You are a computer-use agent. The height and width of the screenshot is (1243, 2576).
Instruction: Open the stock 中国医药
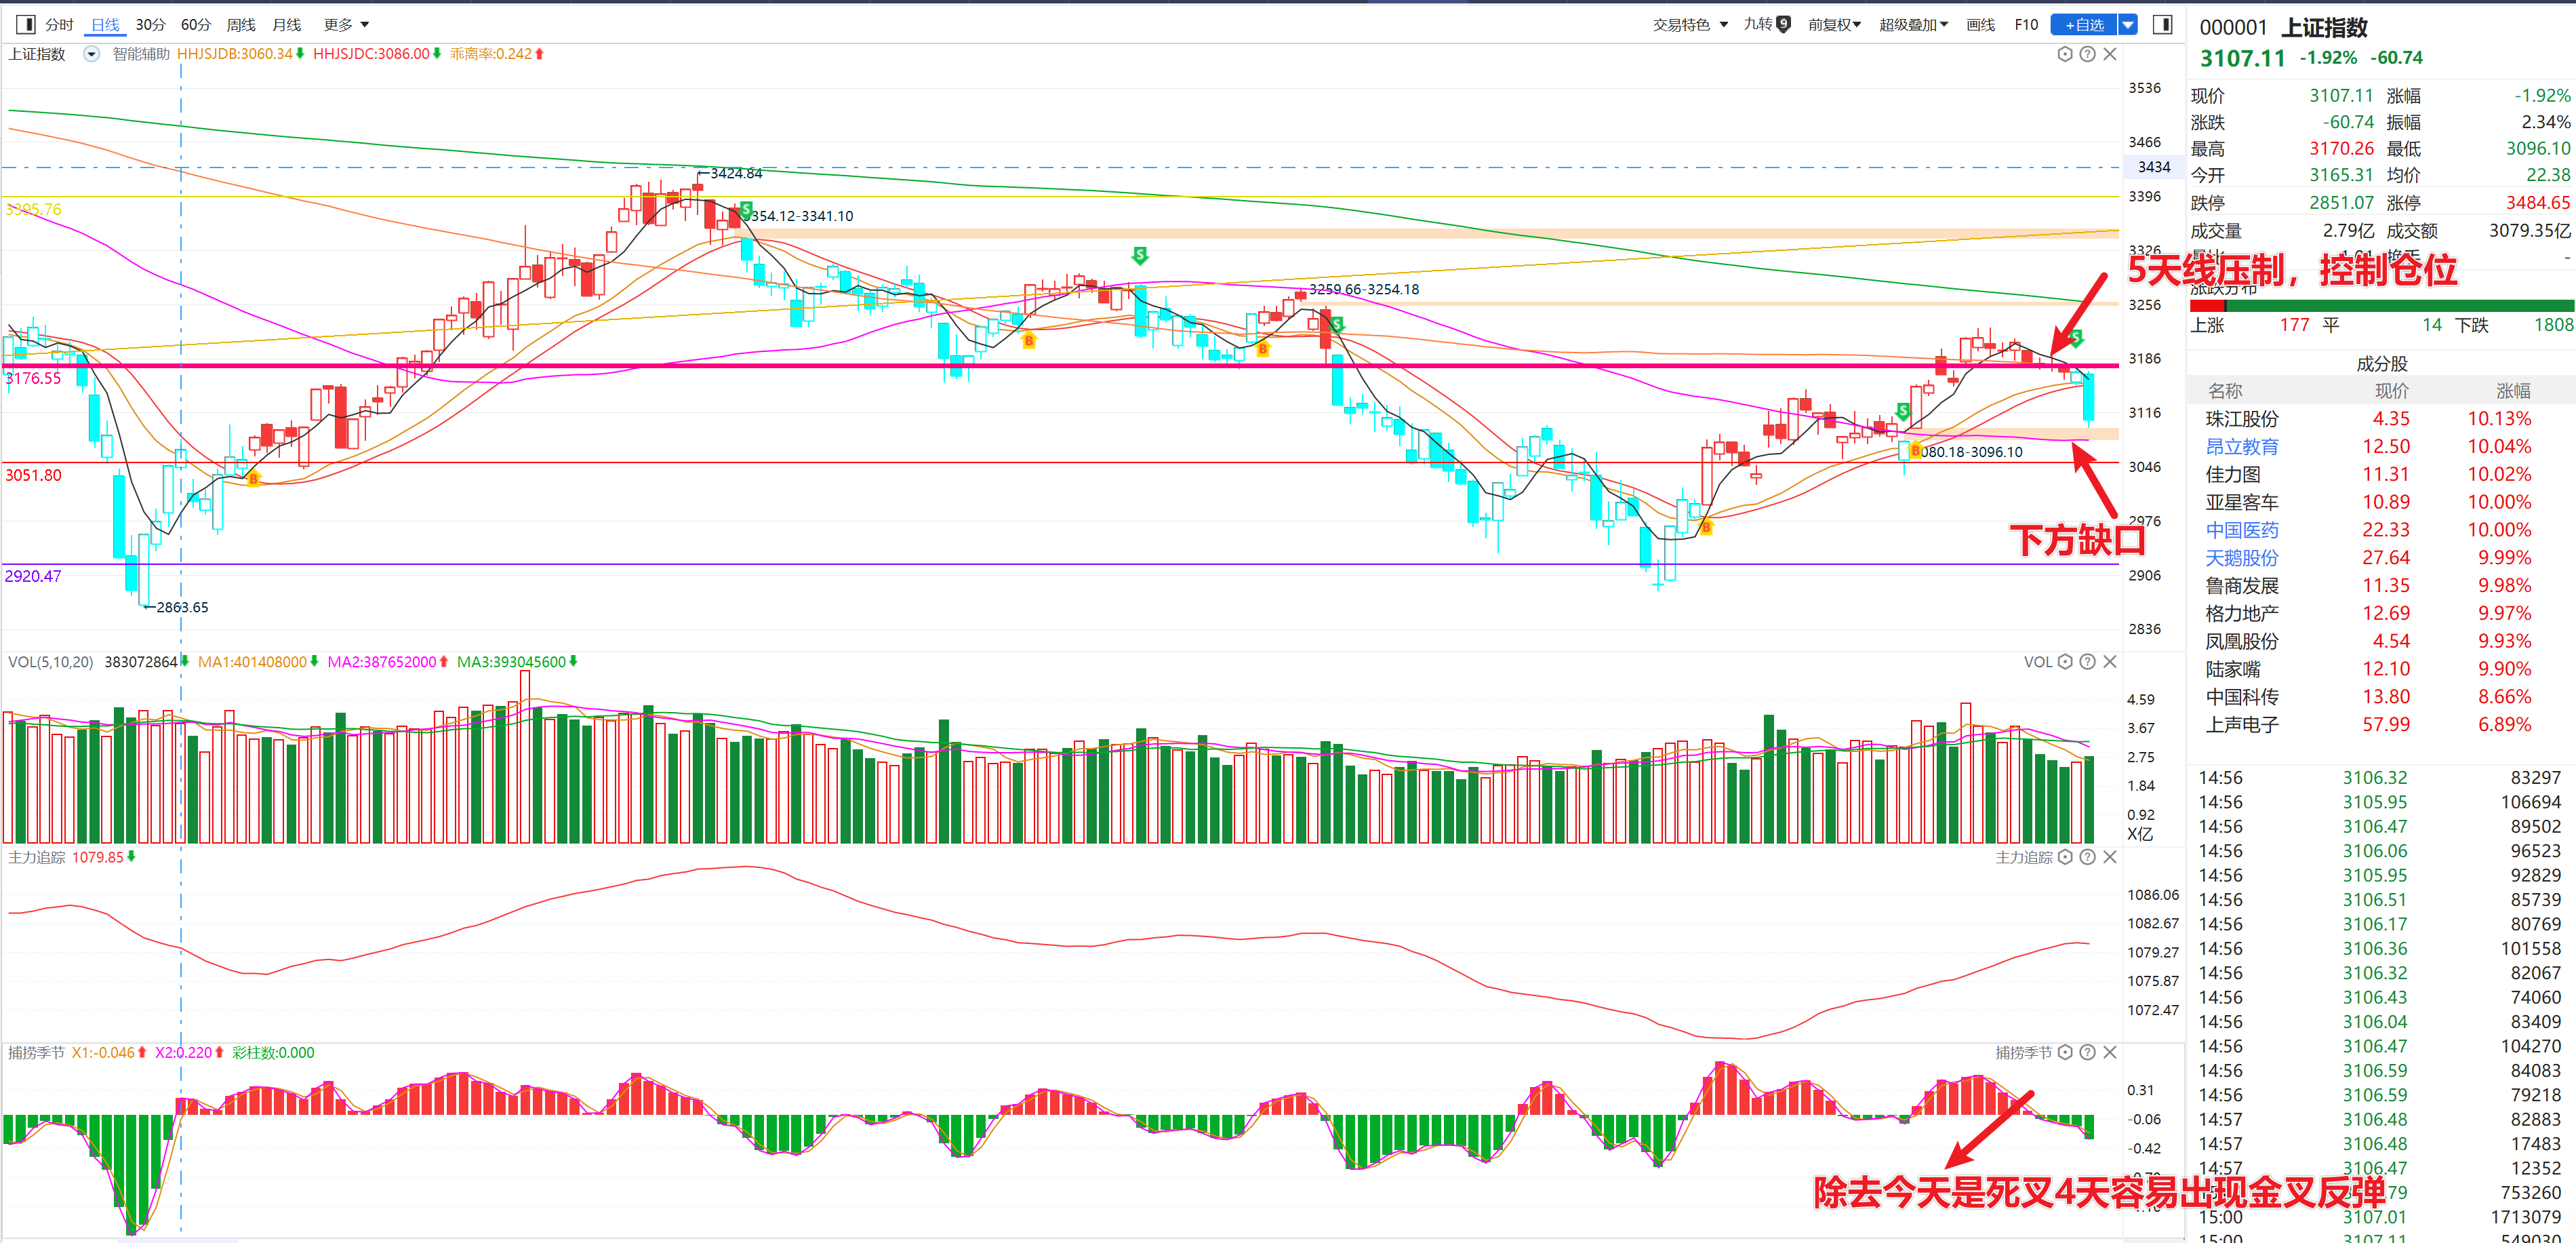[2242, 530]
